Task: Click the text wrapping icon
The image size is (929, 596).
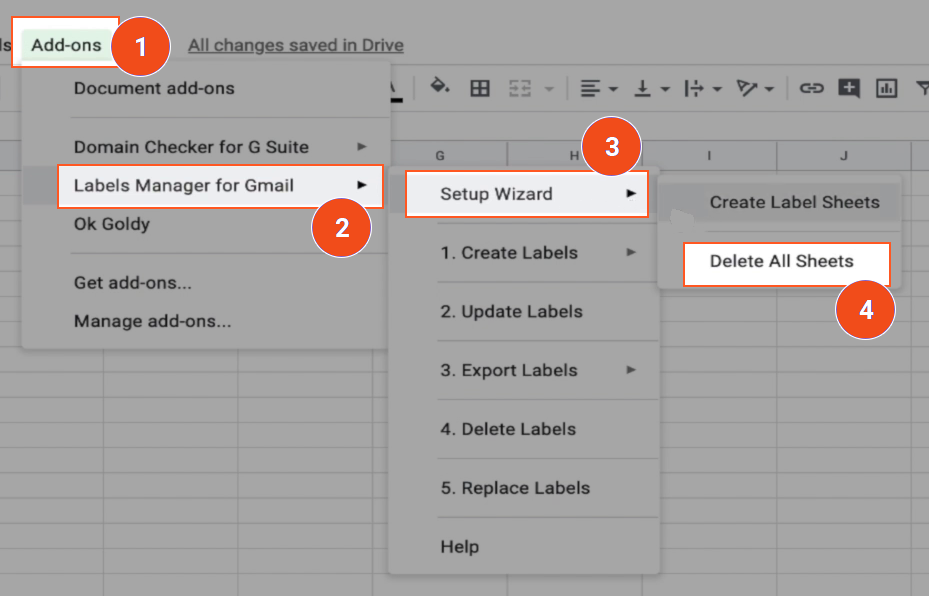Action: point(693,89)
